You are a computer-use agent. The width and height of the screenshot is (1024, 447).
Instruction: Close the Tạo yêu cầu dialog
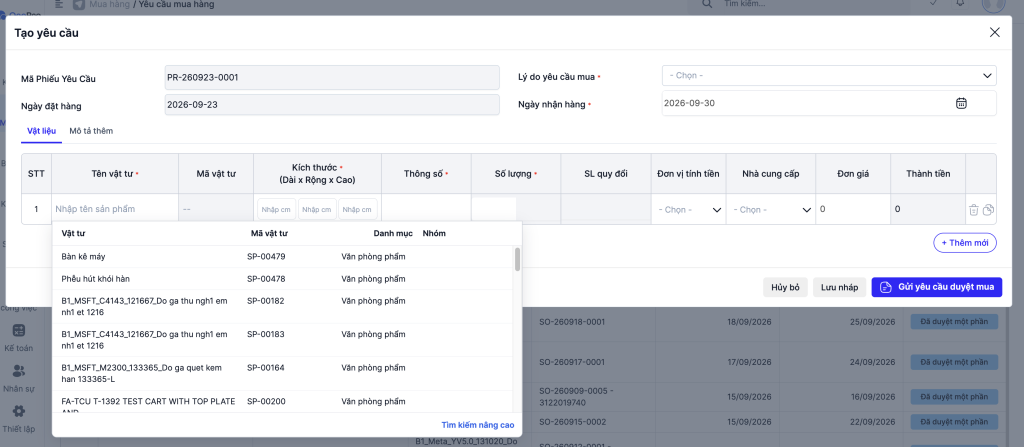pos(995,33)
